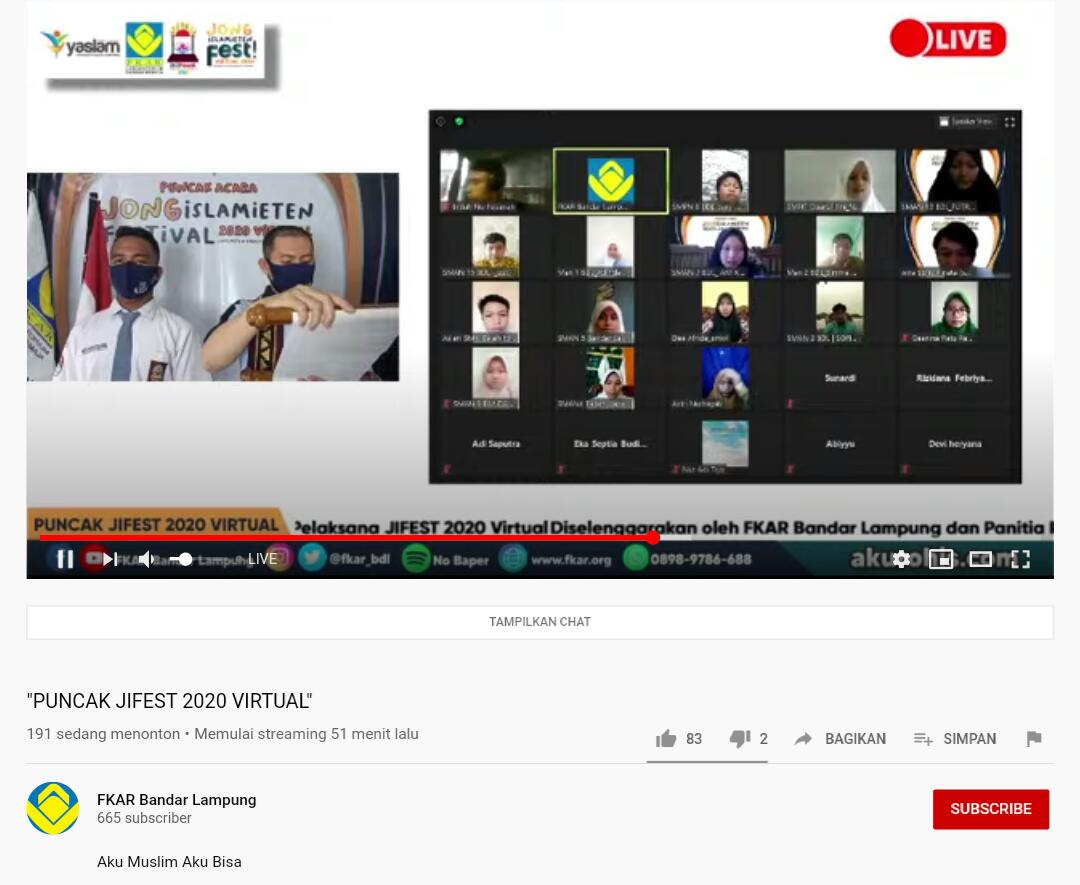Skip to the next video

110,559
